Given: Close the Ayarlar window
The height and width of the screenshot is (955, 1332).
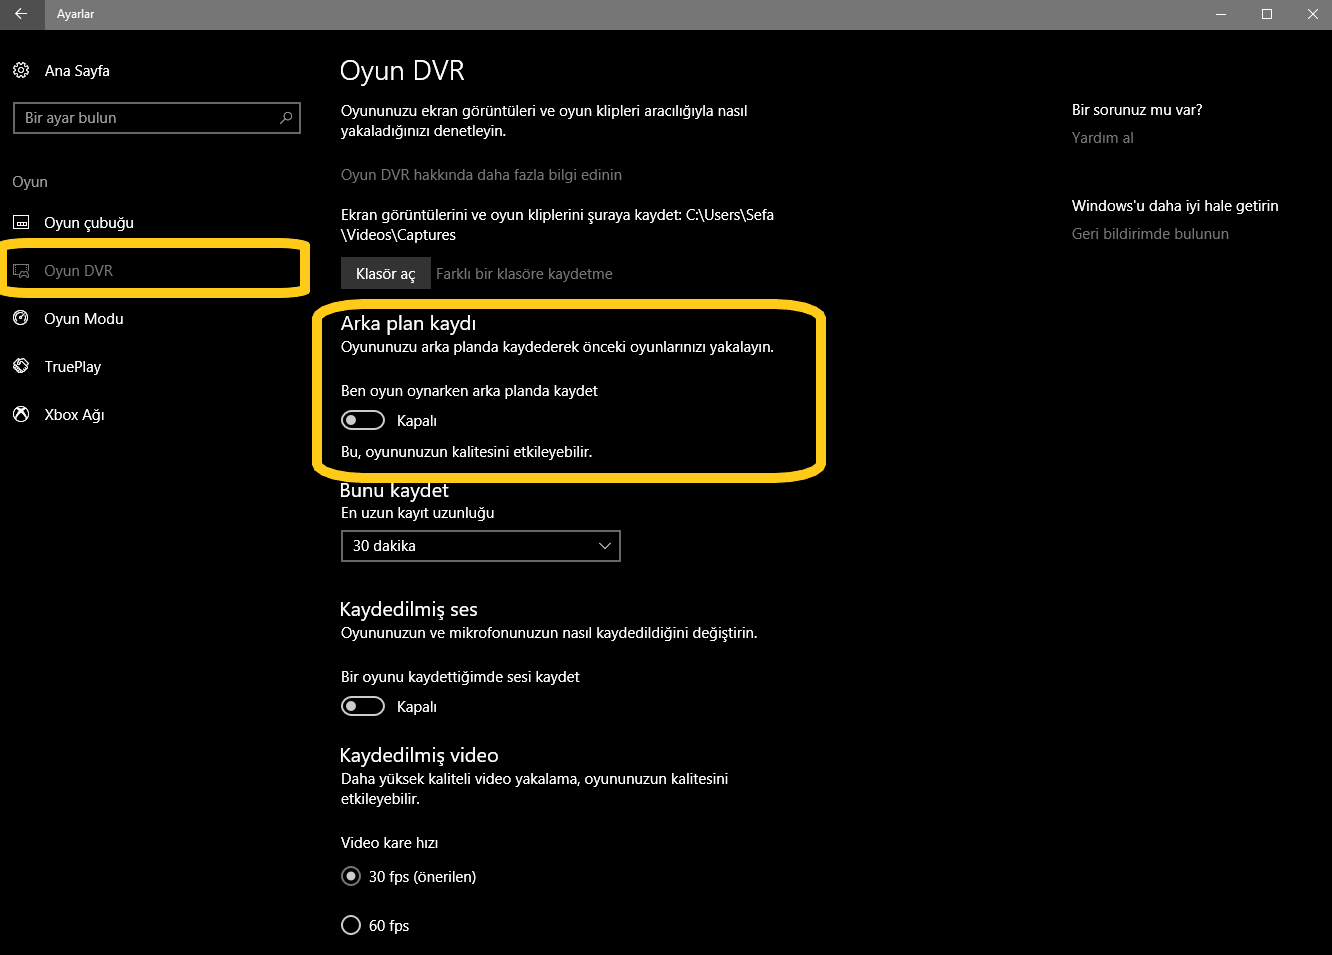Looking at the screenshot, I should [1312, 14].
